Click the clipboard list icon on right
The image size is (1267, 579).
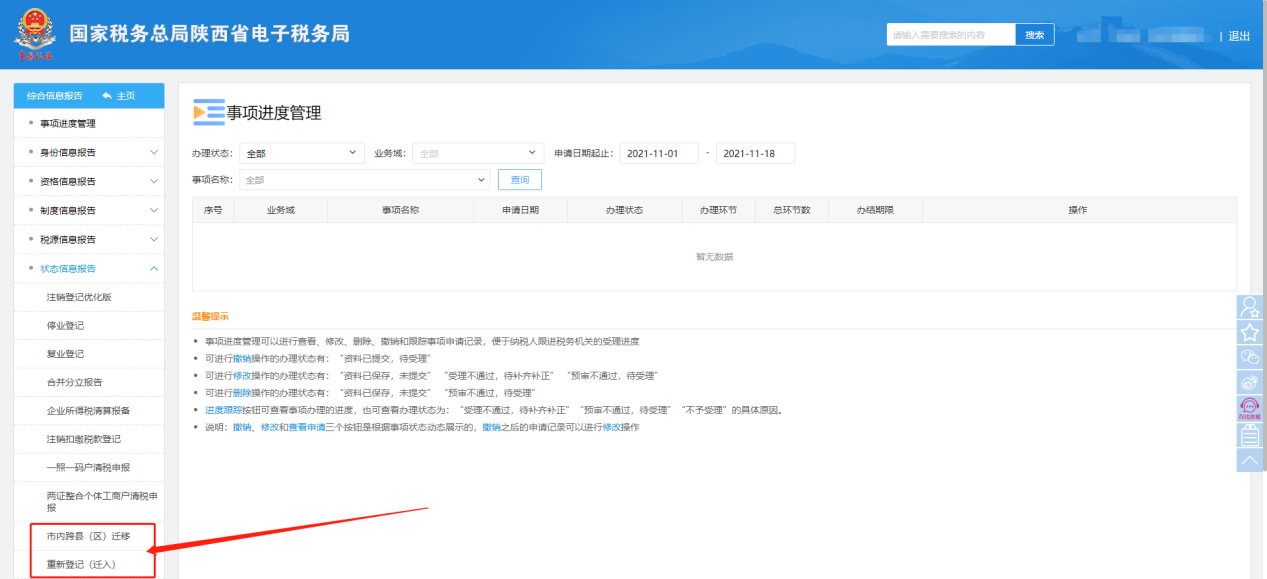click(1250, 435)
